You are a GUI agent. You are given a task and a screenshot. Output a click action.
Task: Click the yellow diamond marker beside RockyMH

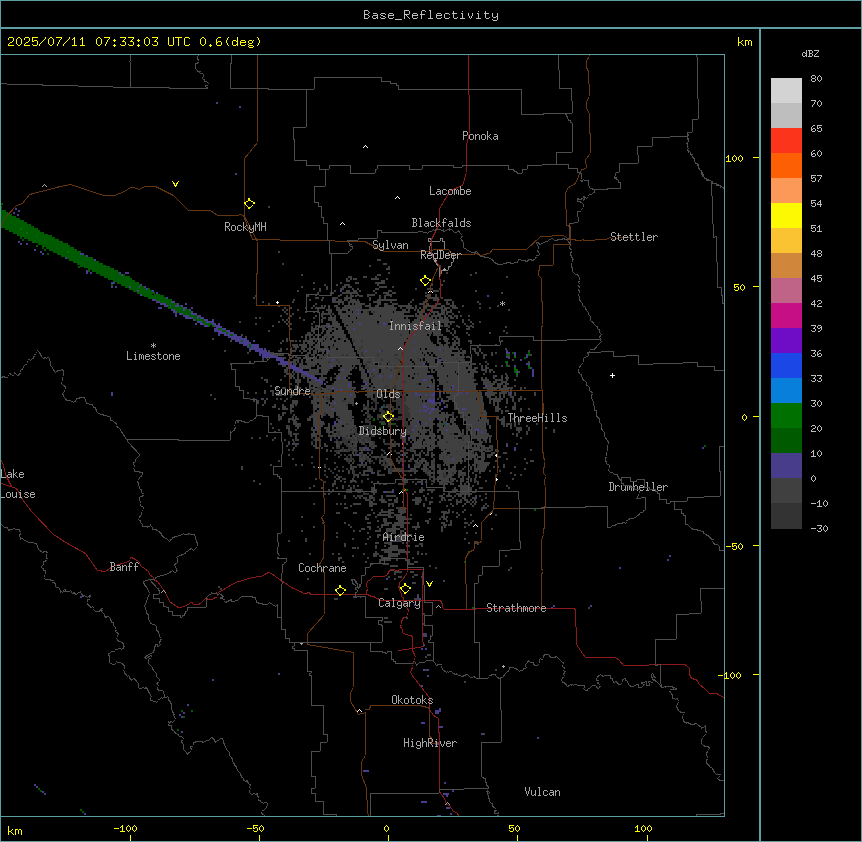(x=250, y=204)
